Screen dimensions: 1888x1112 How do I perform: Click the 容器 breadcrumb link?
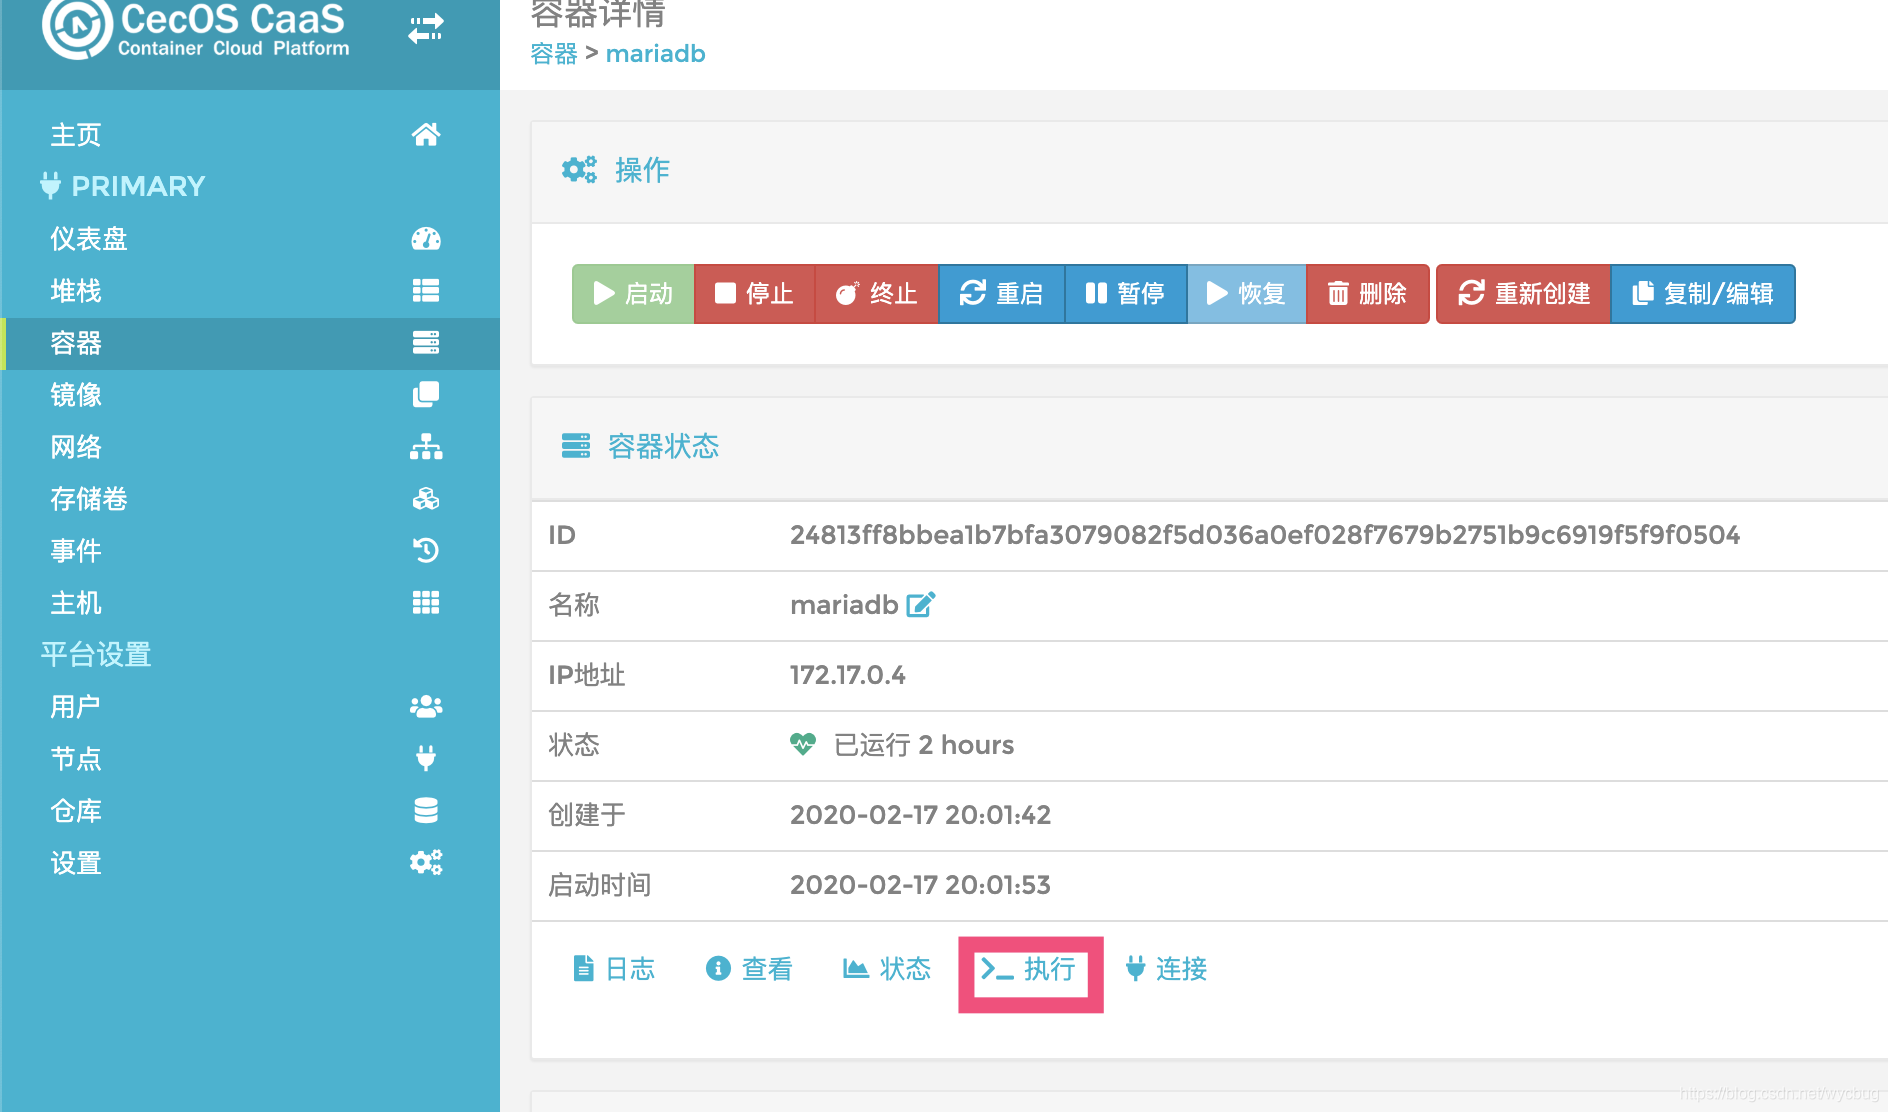[554, 53]
